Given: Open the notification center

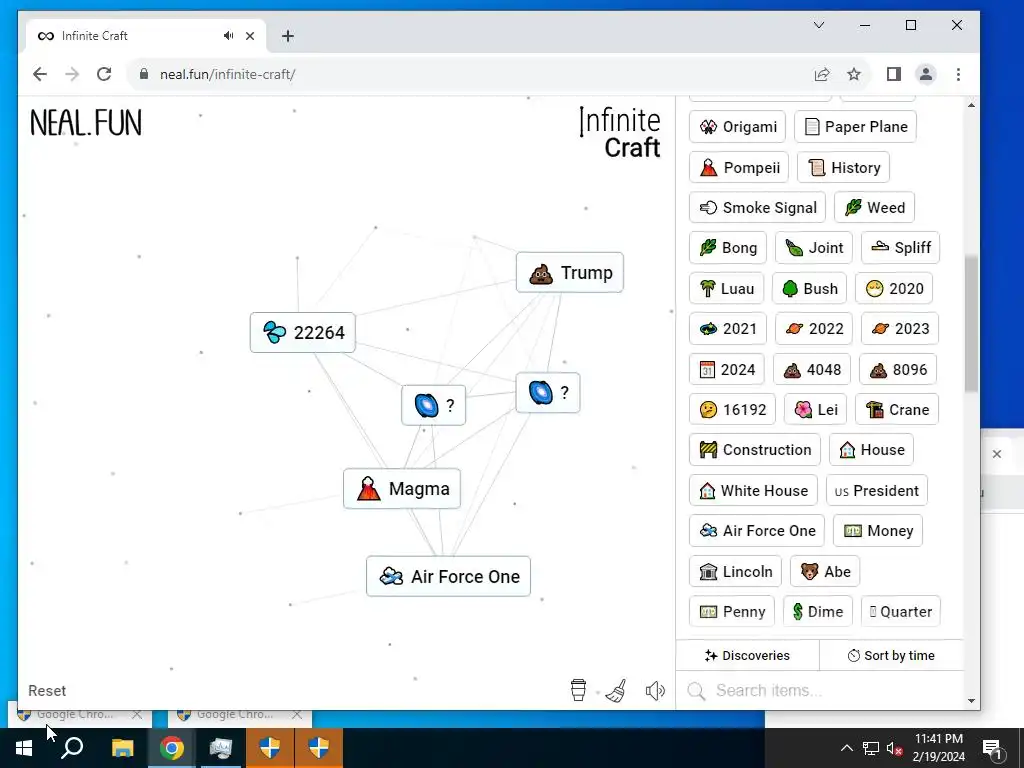Looking at the screenshot, I should coord(991,749).
